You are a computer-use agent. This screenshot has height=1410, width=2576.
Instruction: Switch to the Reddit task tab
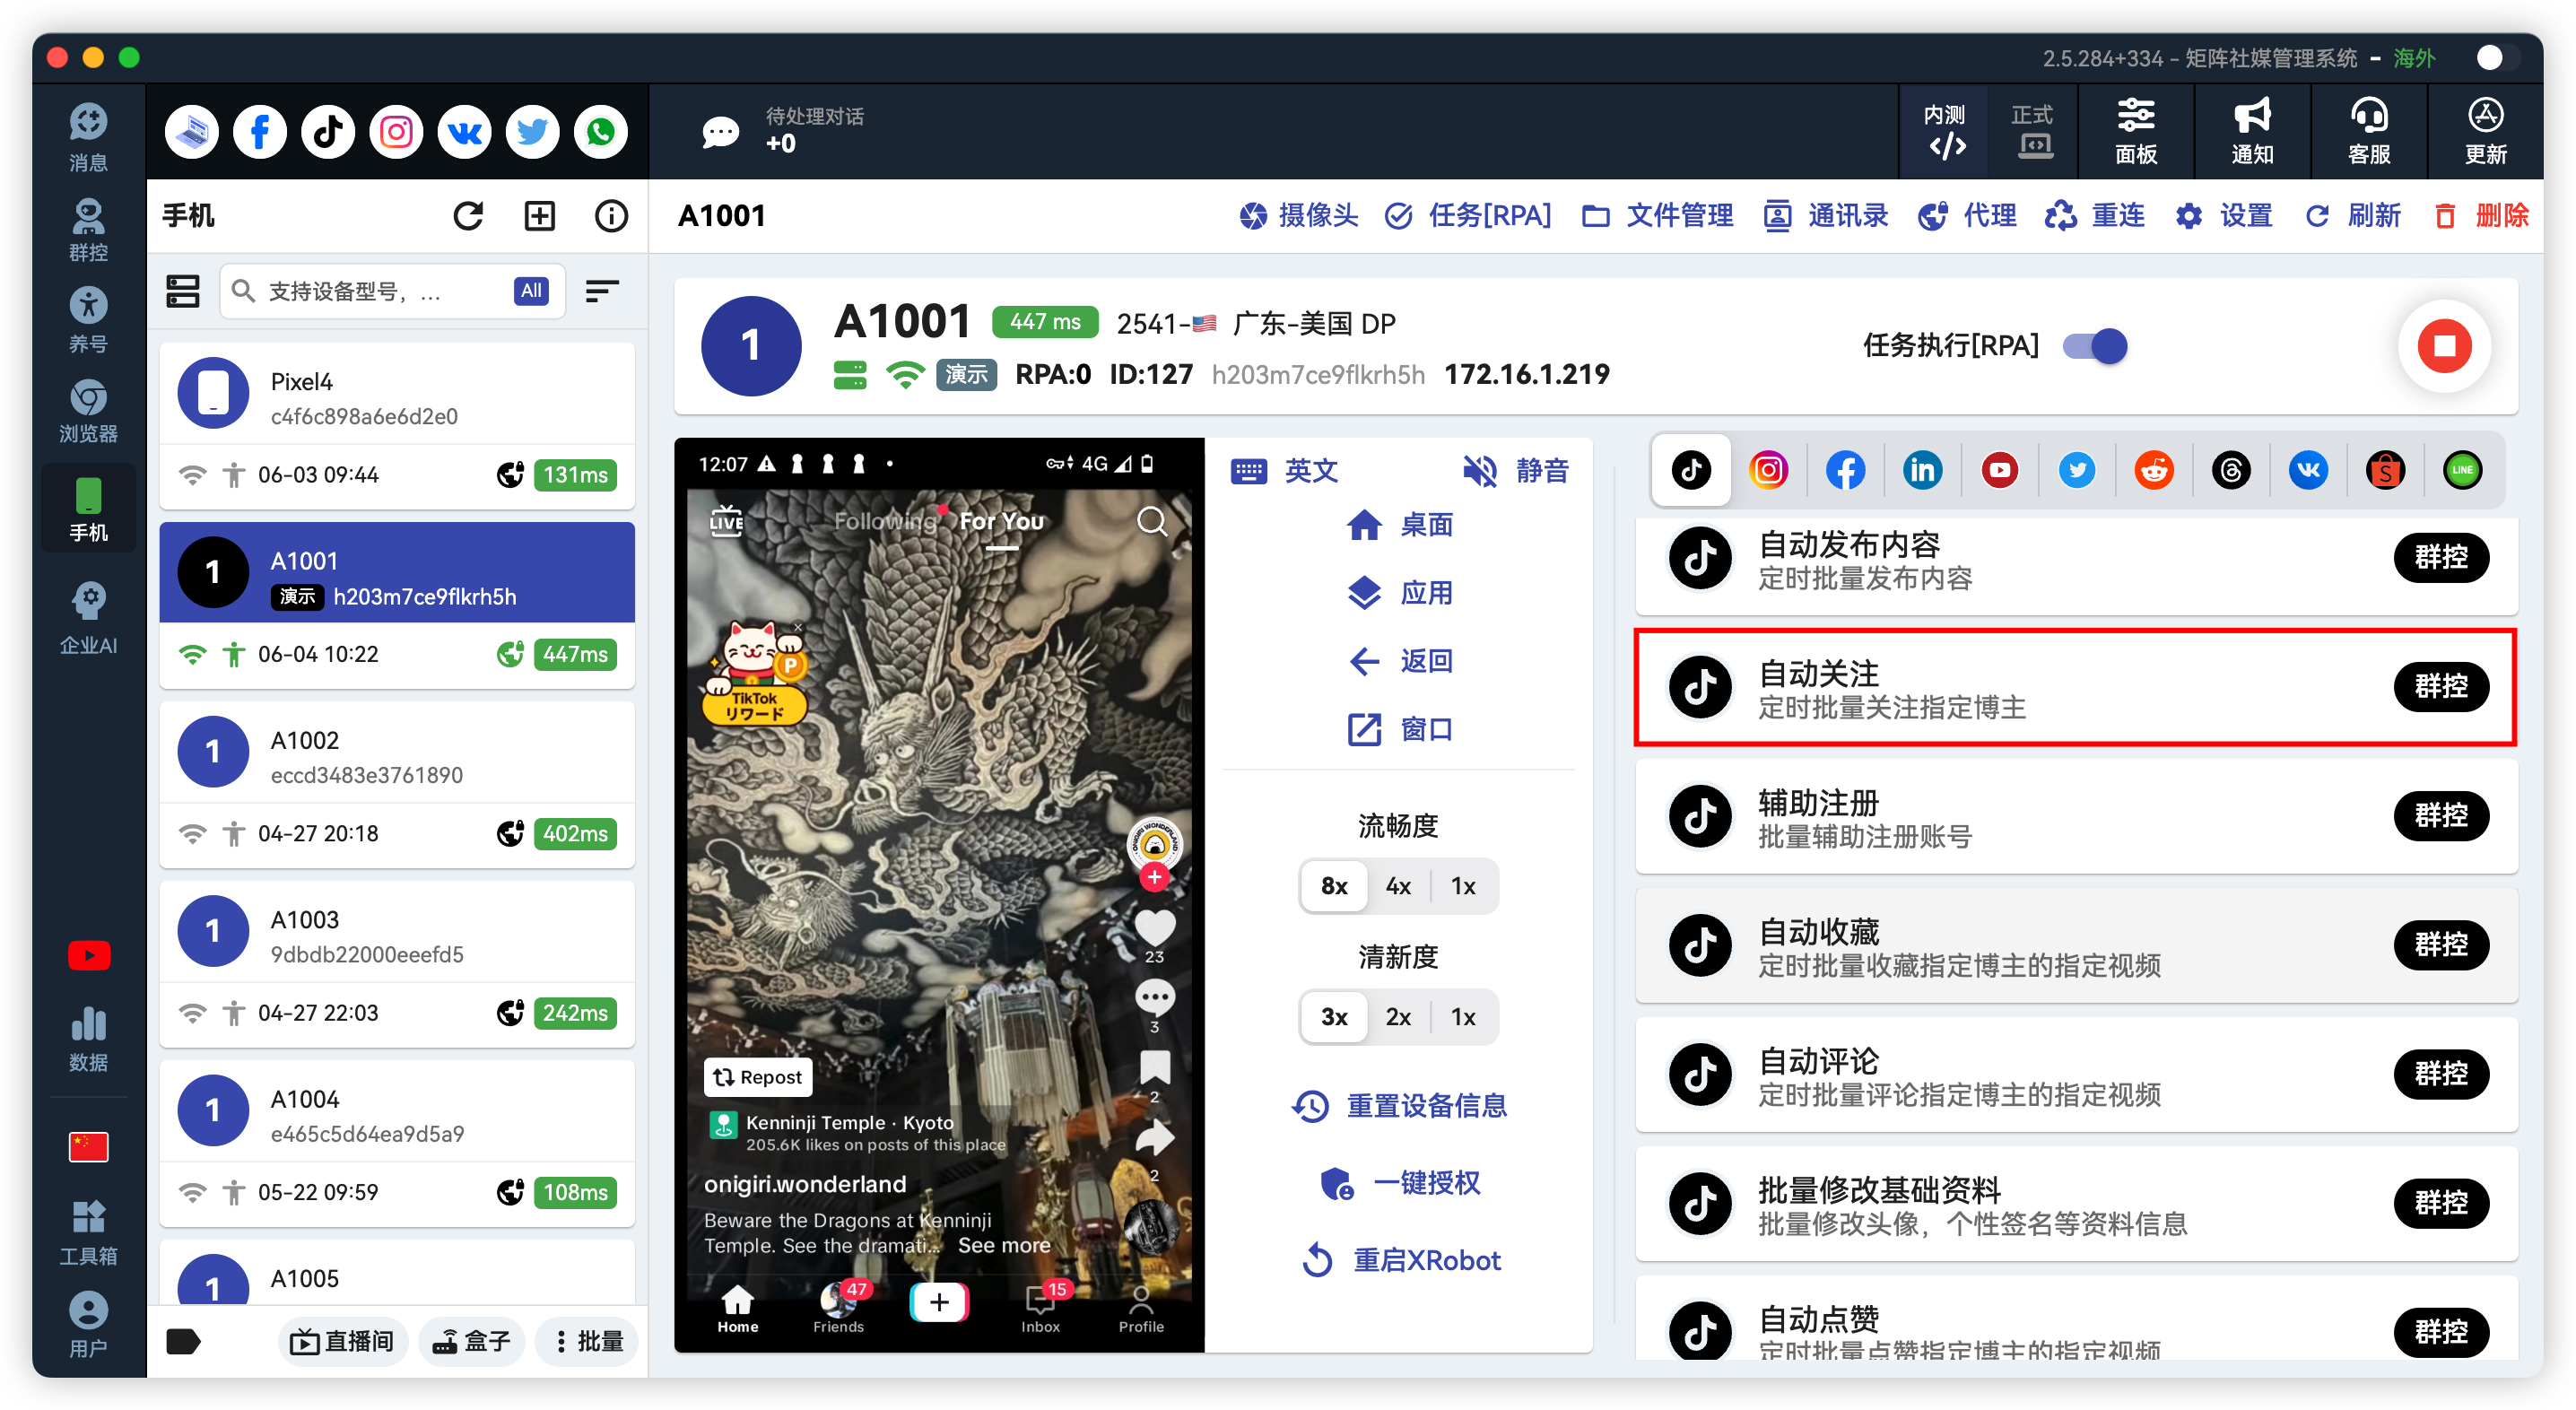[x=2154, y=470]
